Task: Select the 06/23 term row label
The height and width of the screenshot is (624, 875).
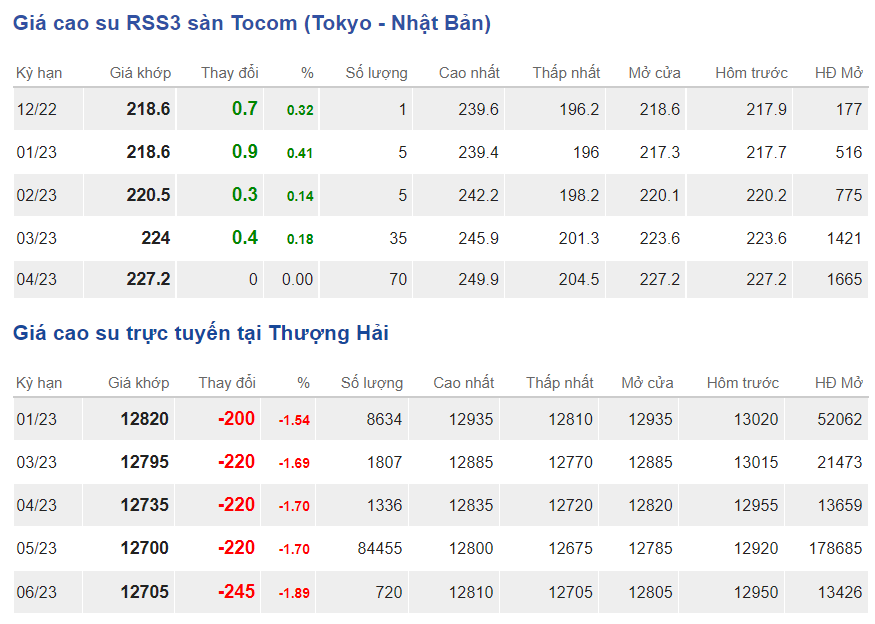Action: 37,592
